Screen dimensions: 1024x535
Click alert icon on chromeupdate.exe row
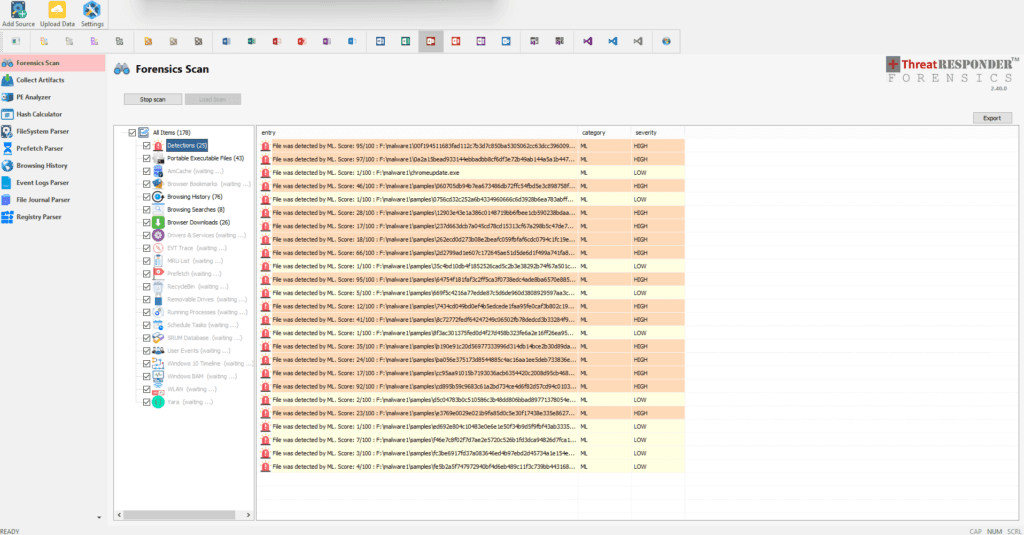(265, 172)
